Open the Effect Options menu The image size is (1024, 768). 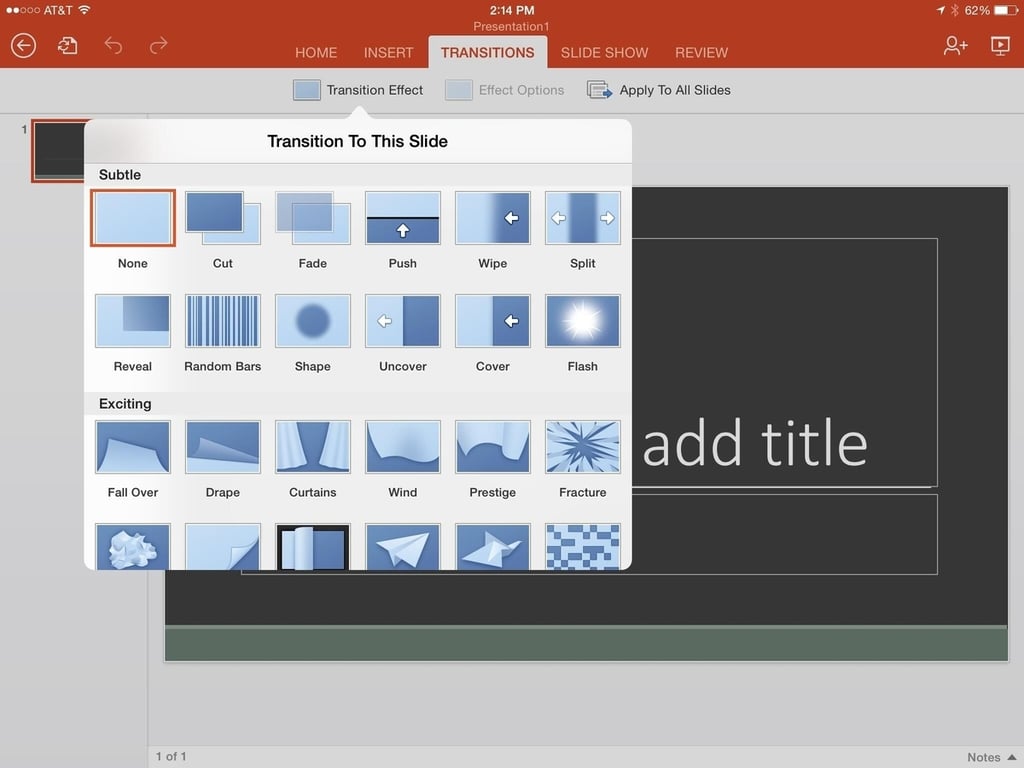(x=504, y=90)
